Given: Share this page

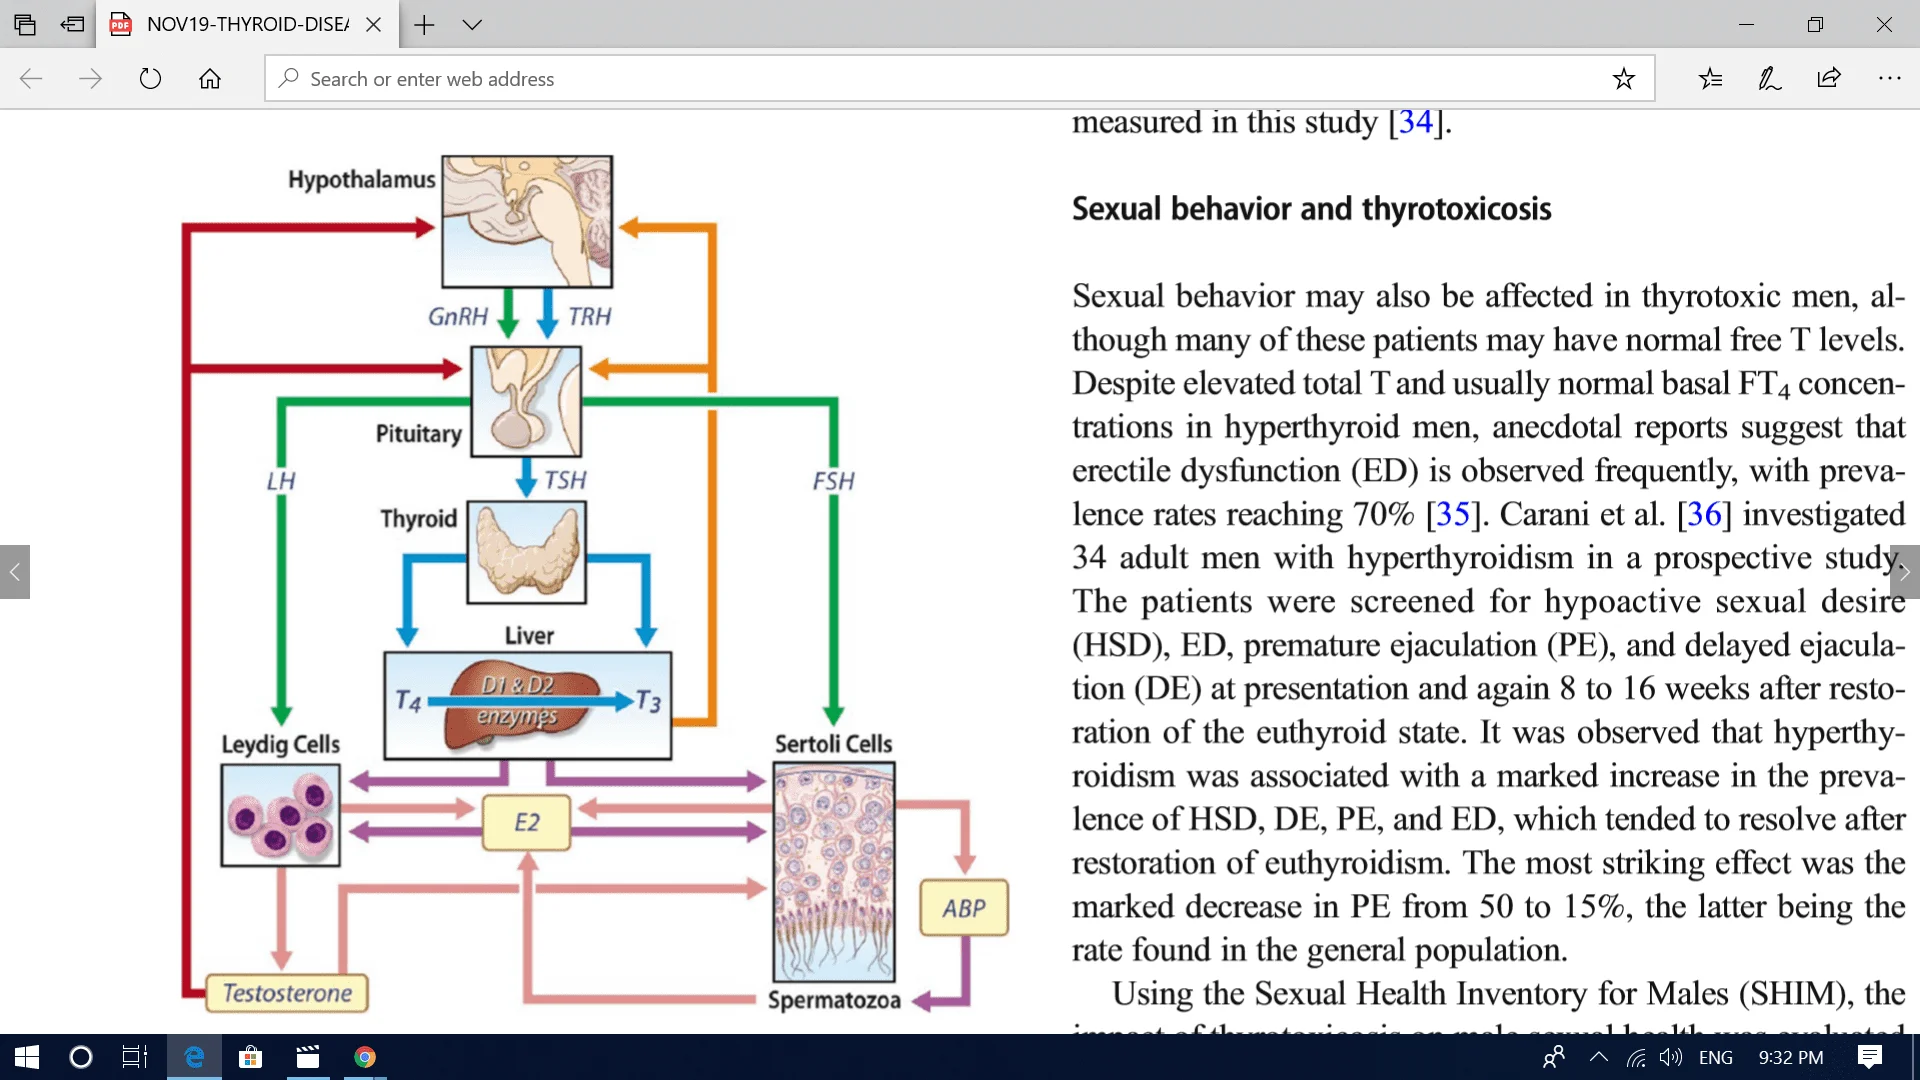Looking at the screenshot, I should point(1829,78).
